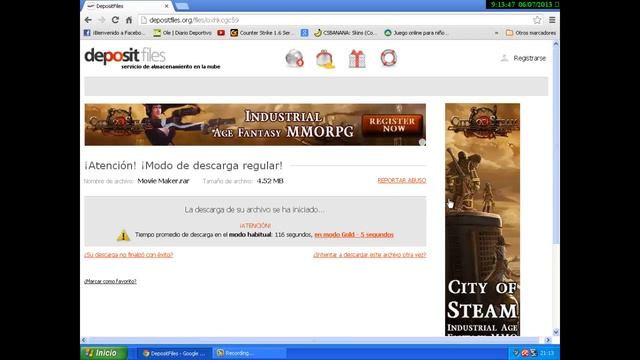
Task: Click the red shield tray icon
Action: [525, 353]
